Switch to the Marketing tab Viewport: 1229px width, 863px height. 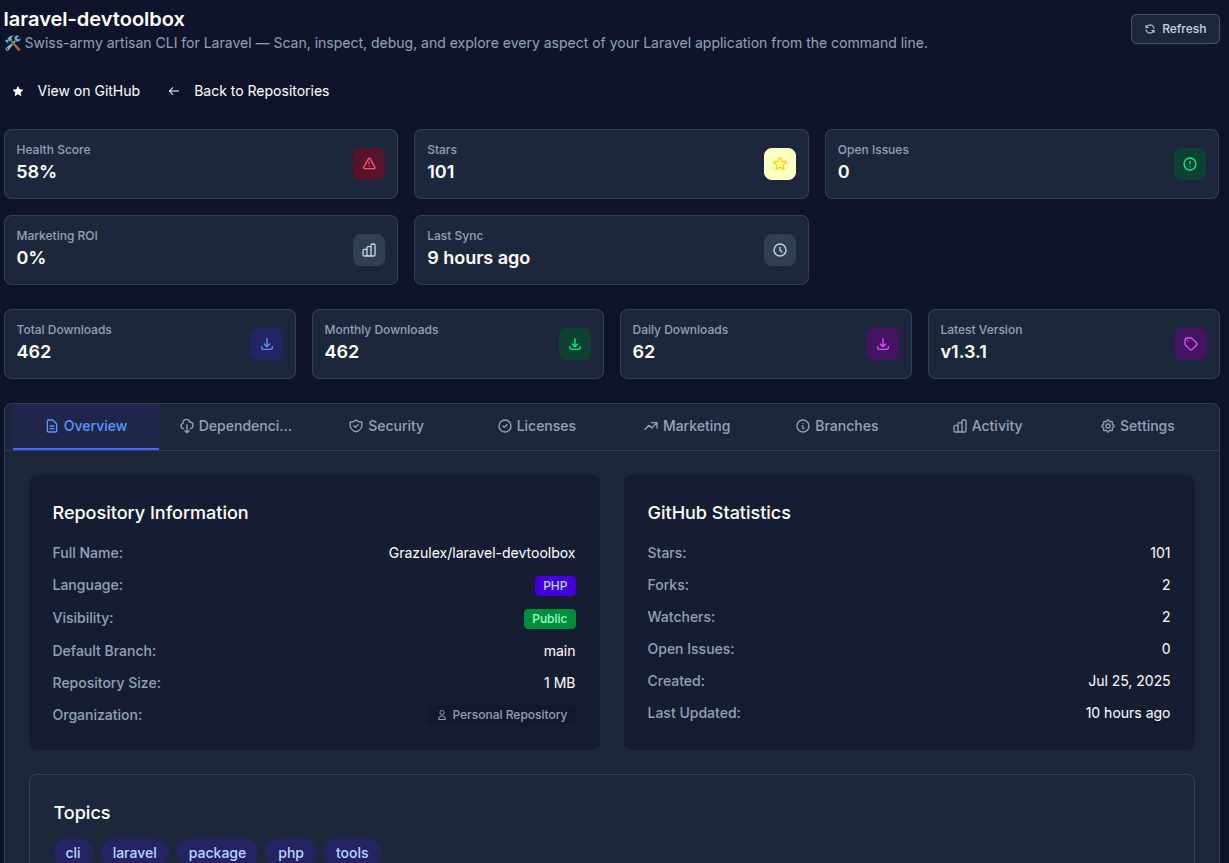coord(687,426)
